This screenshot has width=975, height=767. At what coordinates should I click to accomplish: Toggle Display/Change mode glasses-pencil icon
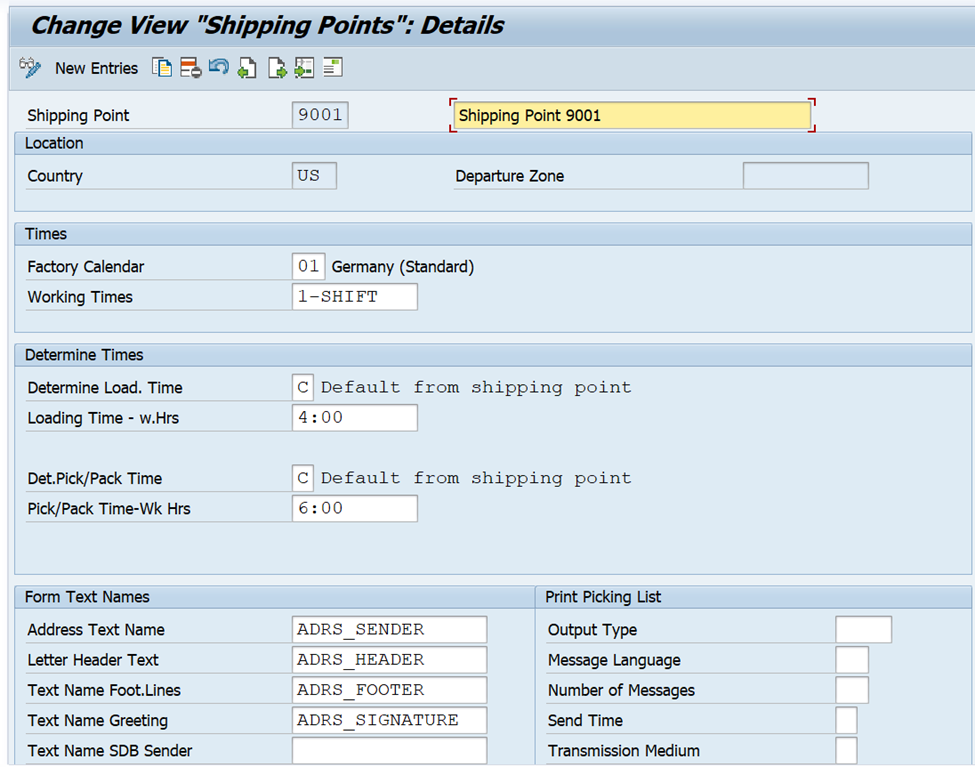point(30,67)
